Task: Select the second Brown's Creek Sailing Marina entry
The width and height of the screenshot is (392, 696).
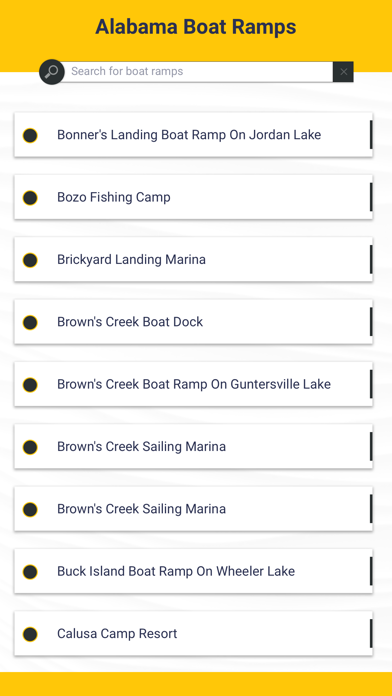Action: [x=194, y=509]
